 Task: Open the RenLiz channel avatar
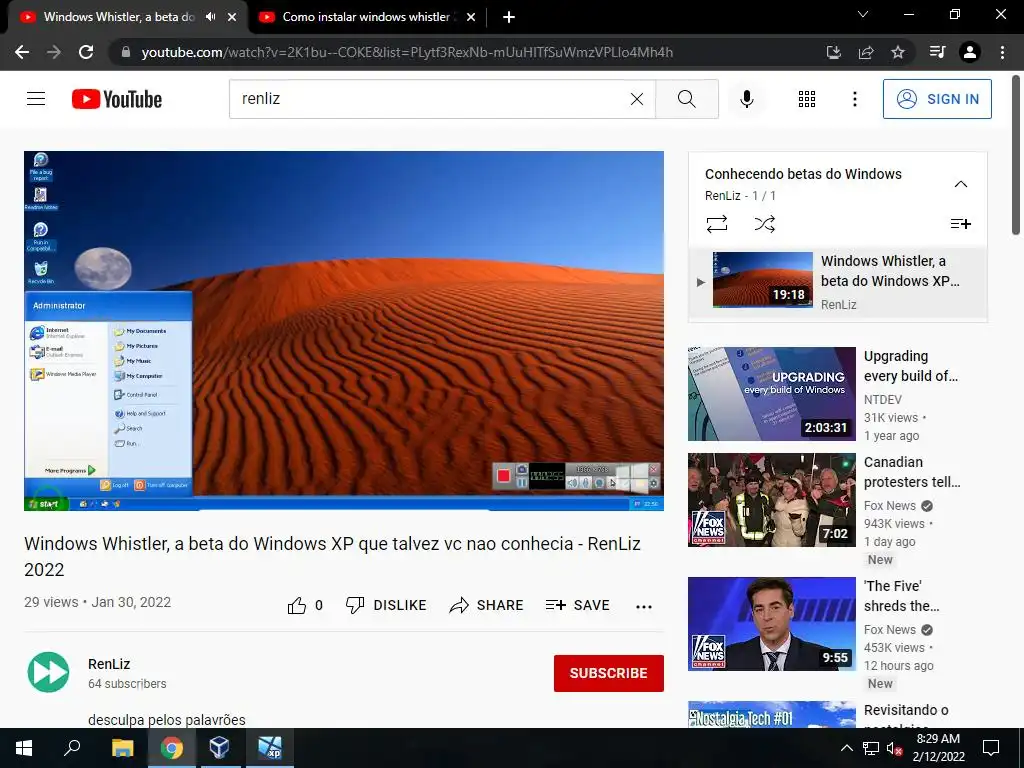[x=48, y=672]
